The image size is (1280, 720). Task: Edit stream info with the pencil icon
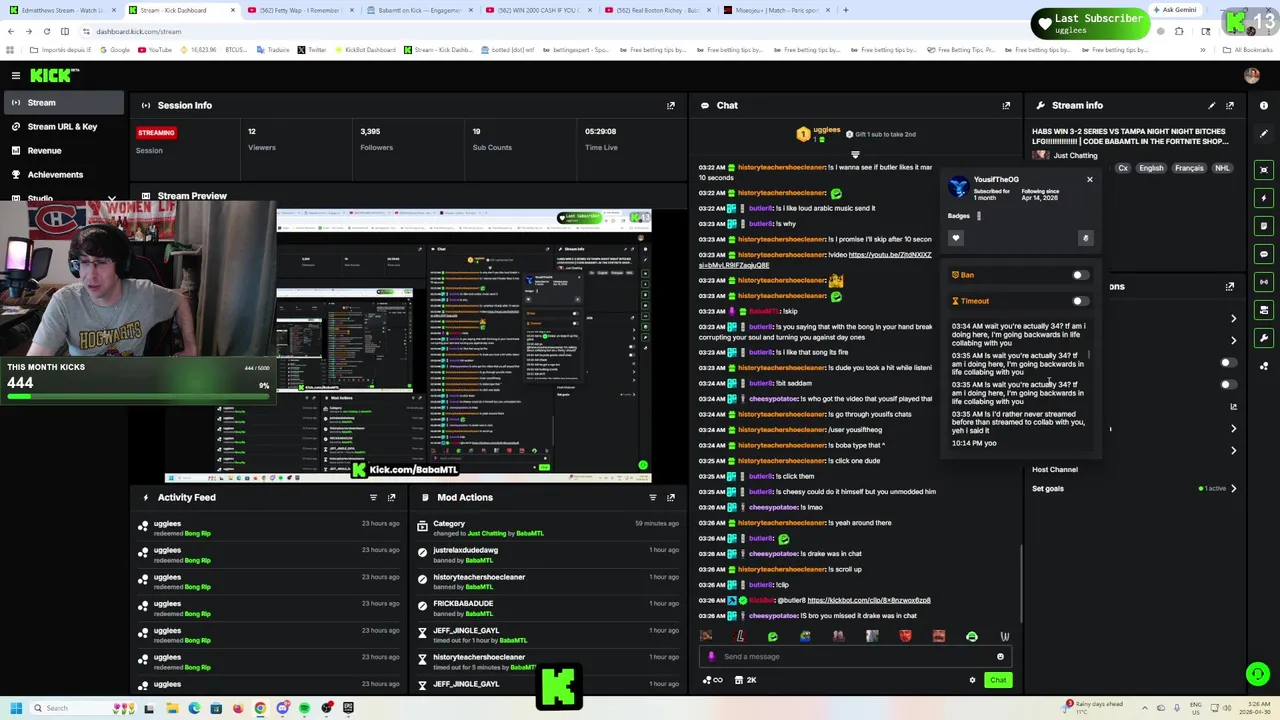[x=1212, y=105]
